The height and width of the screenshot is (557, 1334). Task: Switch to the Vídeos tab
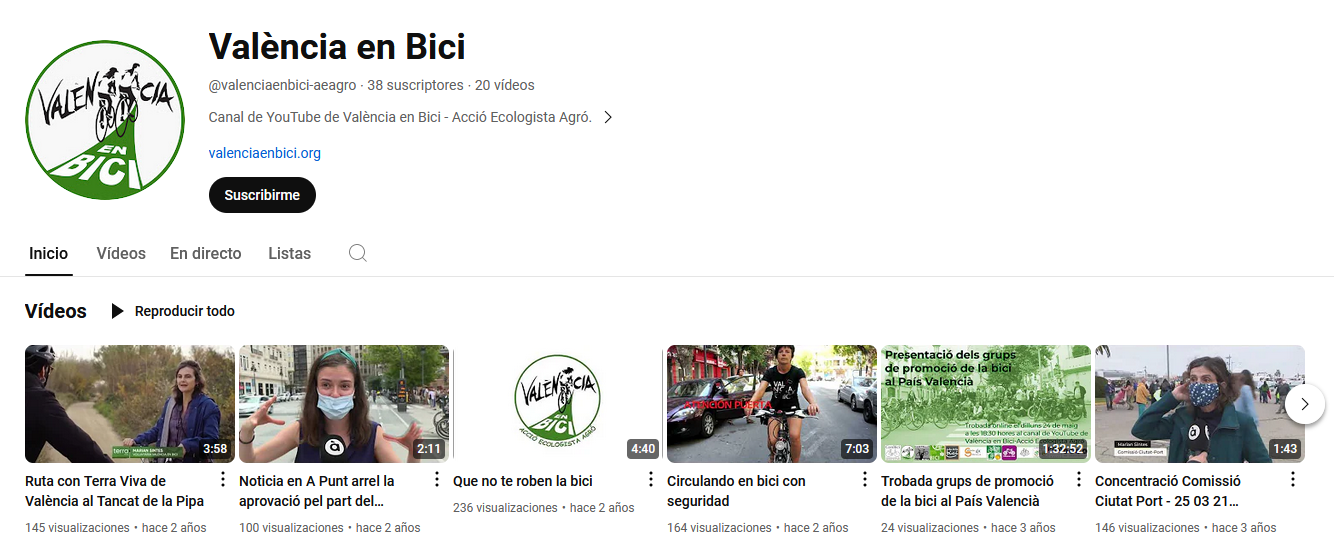(x=121, y=253)
